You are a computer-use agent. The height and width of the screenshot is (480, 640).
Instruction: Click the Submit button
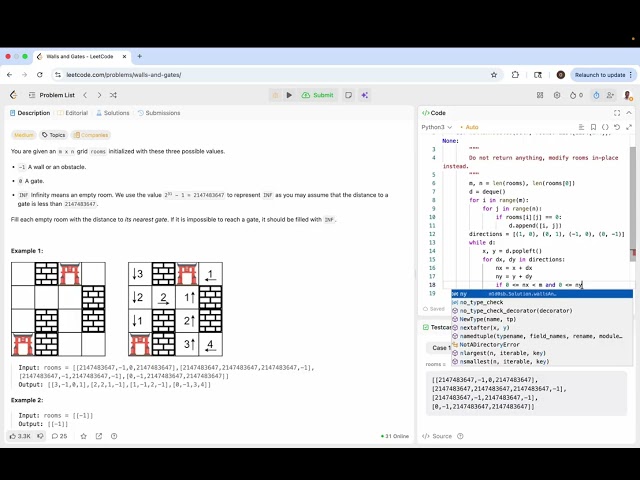pyautogui.click(x=318, y=95)
